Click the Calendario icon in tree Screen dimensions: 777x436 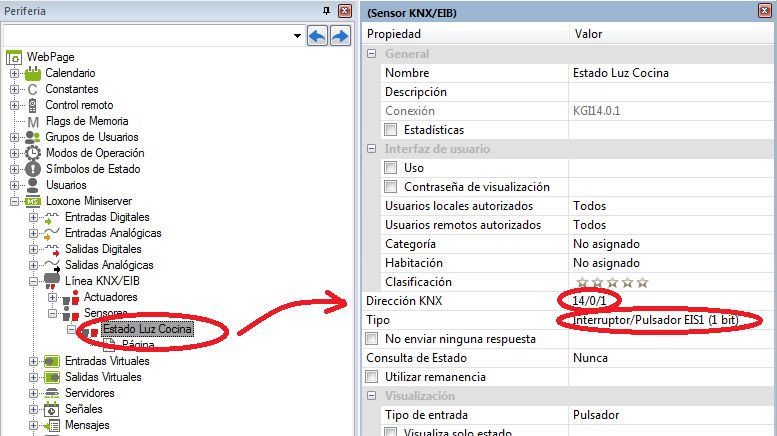[33, 73]
